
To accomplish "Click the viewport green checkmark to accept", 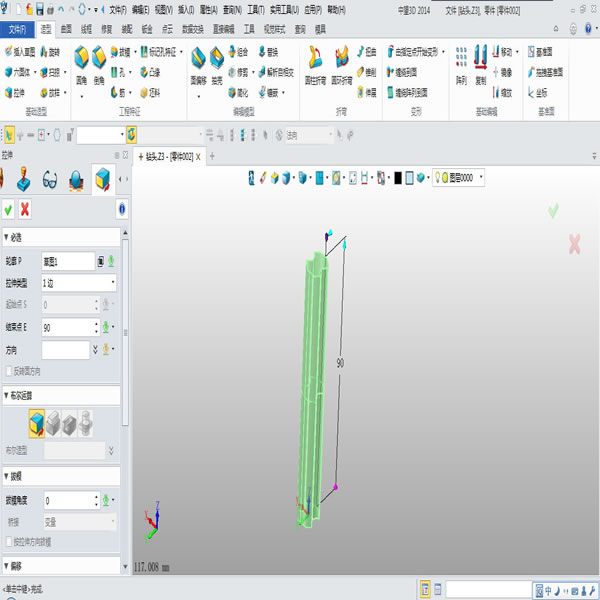I will [553, 210].
